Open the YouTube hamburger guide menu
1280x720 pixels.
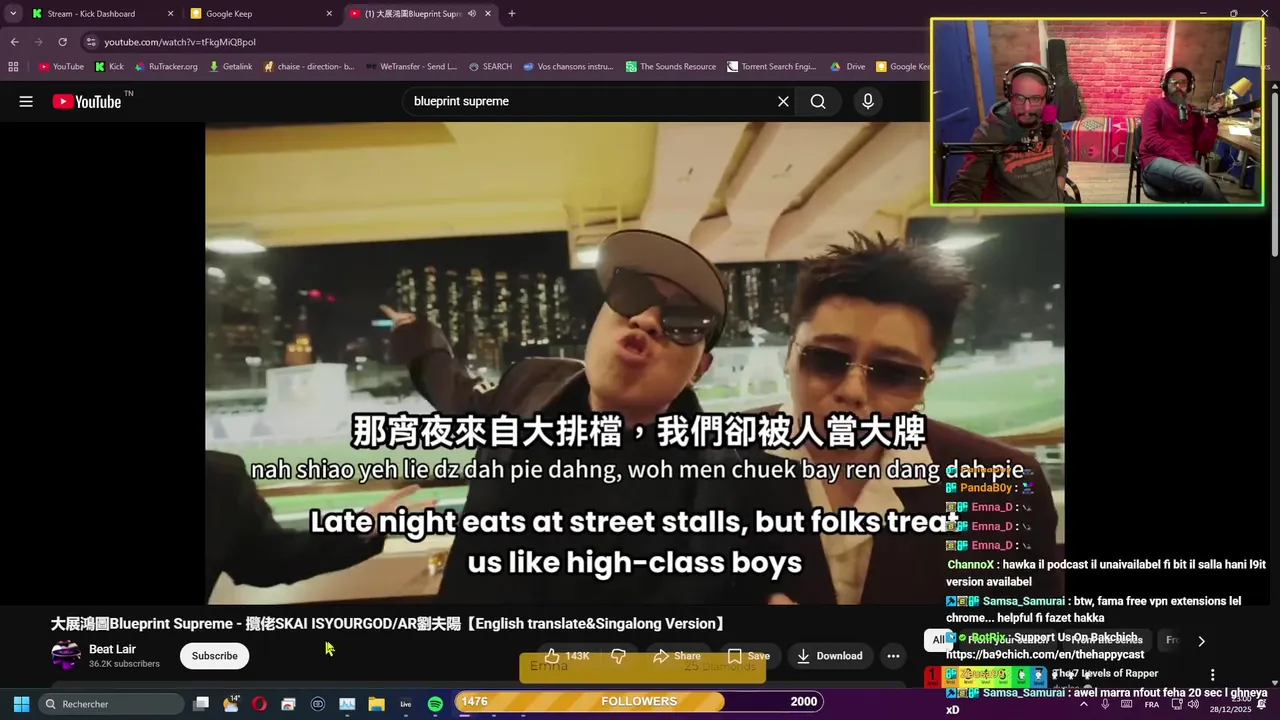(x=26, y=101)
